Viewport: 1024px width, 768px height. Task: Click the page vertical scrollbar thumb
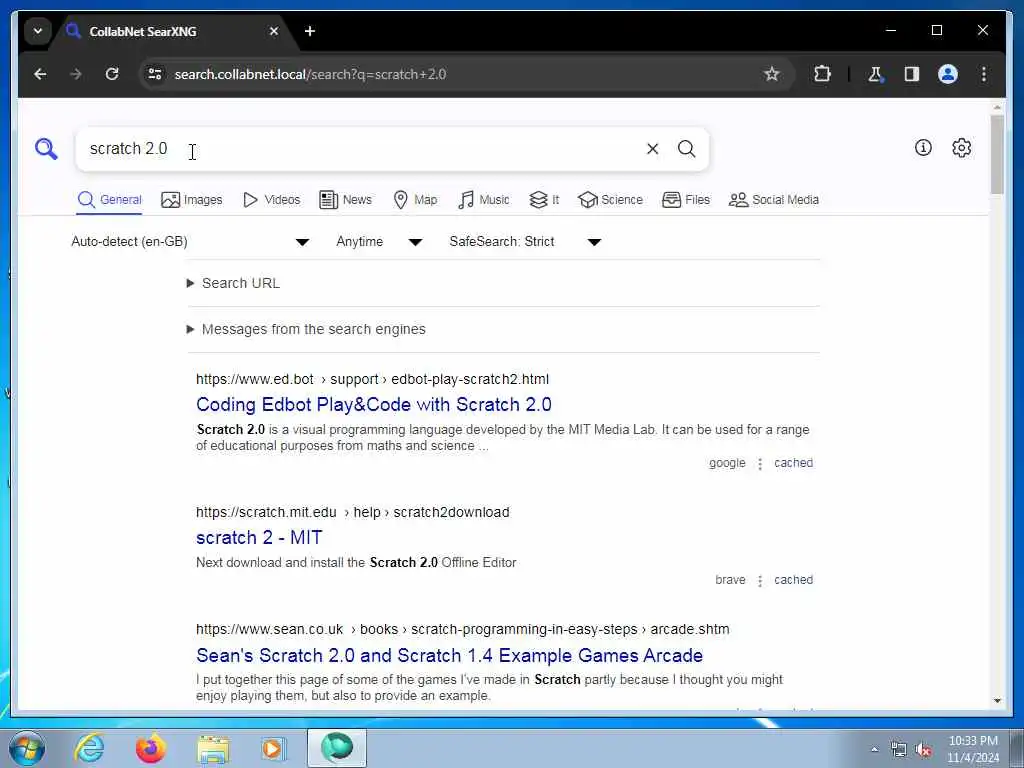pos(997,155)
